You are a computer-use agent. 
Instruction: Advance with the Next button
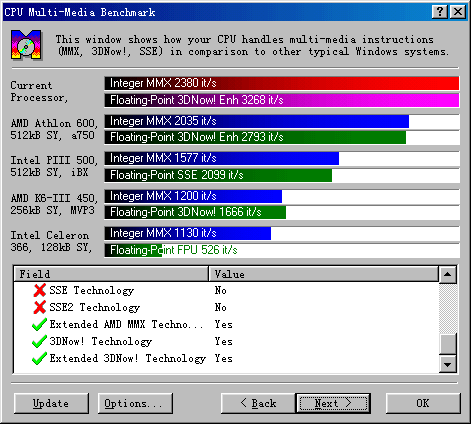[x=333, y=403]
